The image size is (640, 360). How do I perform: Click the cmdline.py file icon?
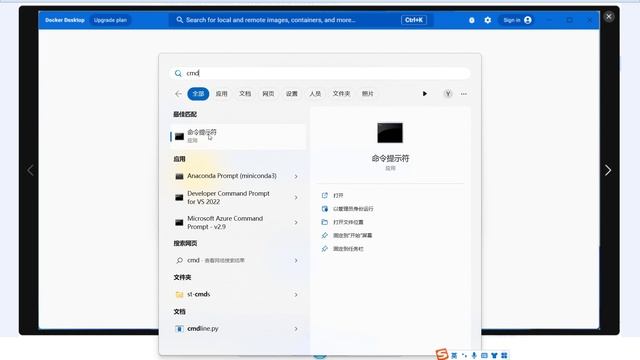(x=179, y=329)
